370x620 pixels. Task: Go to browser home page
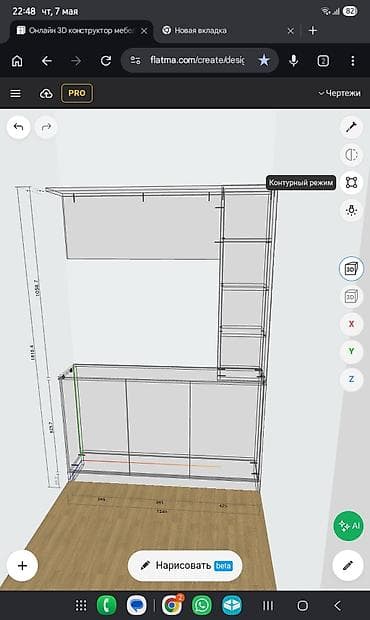coord(17,61)
